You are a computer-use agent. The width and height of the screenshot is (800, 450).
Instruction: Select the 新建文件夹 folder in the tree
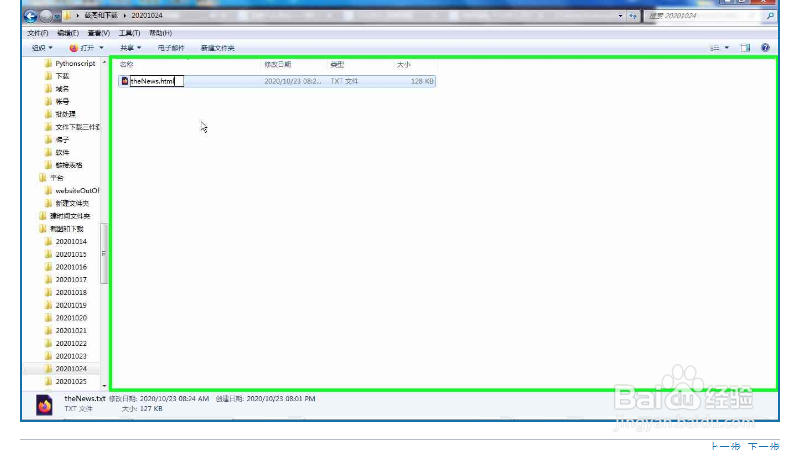coord(72,204)
